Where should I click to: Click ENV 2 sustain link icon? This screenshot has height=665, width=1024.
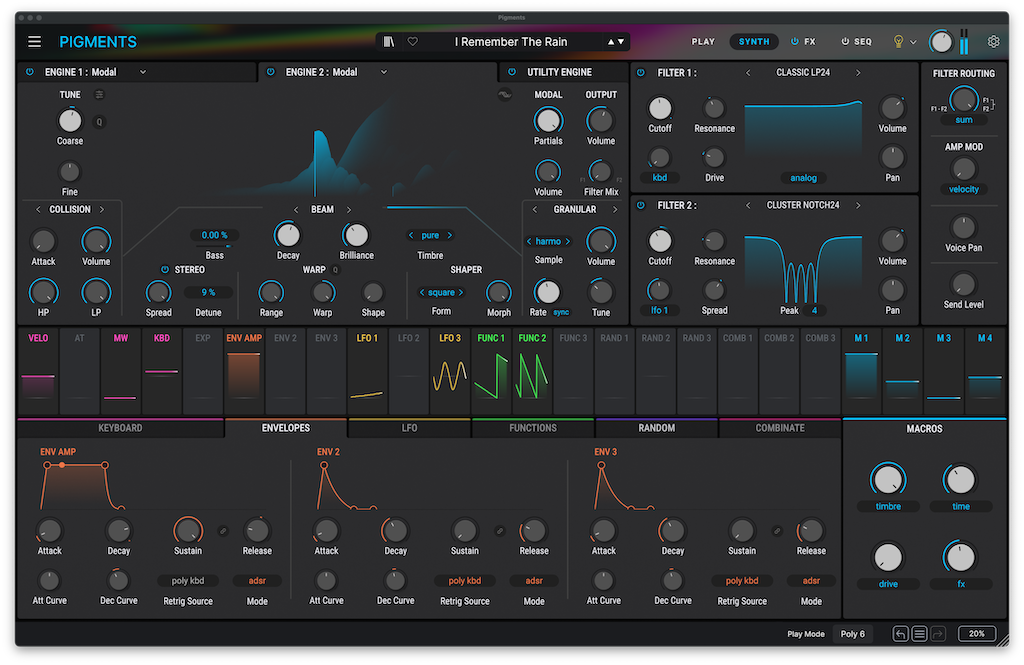click(500, 531)
